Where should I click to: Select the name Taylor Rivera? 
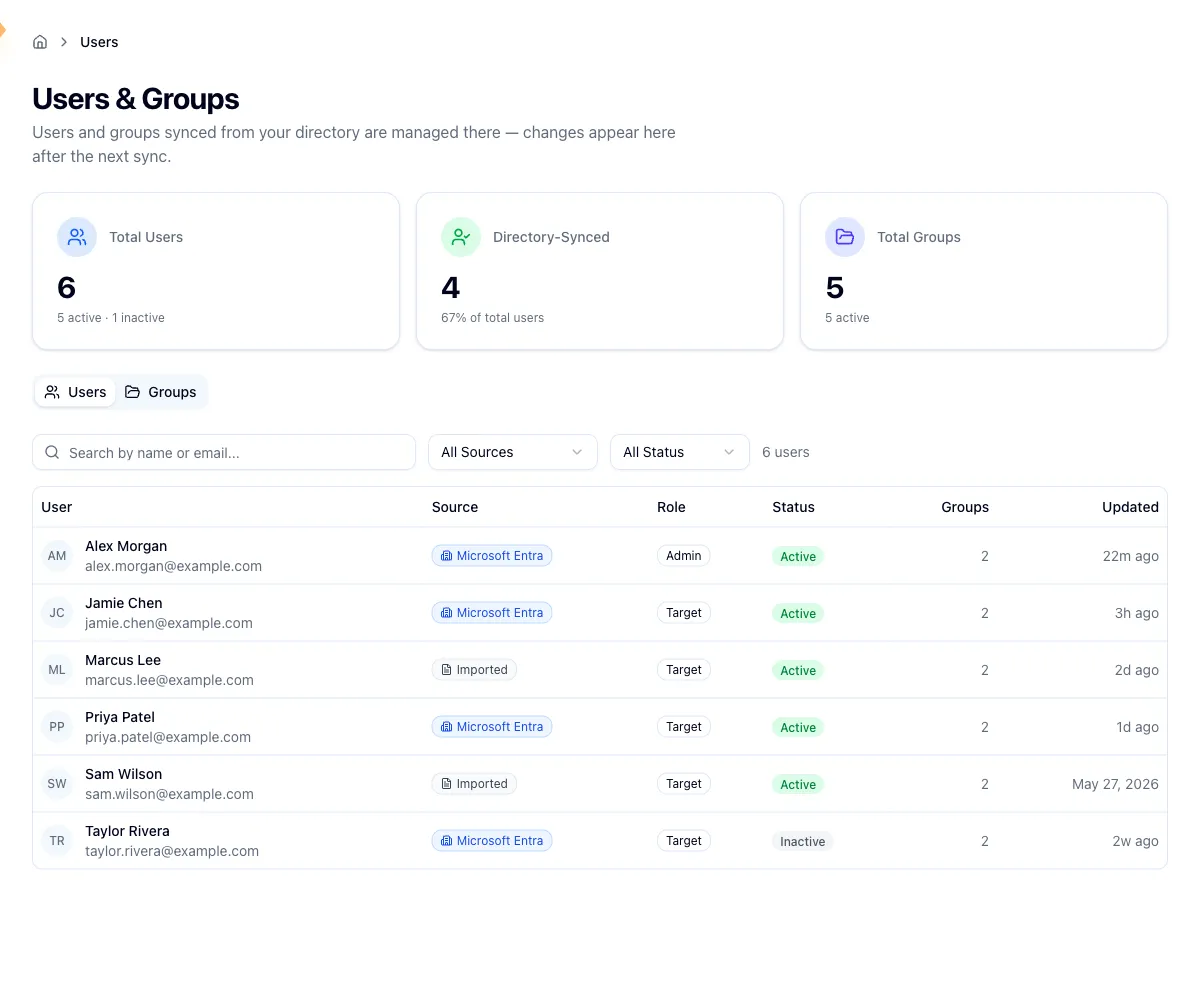[x=128, y=831]
